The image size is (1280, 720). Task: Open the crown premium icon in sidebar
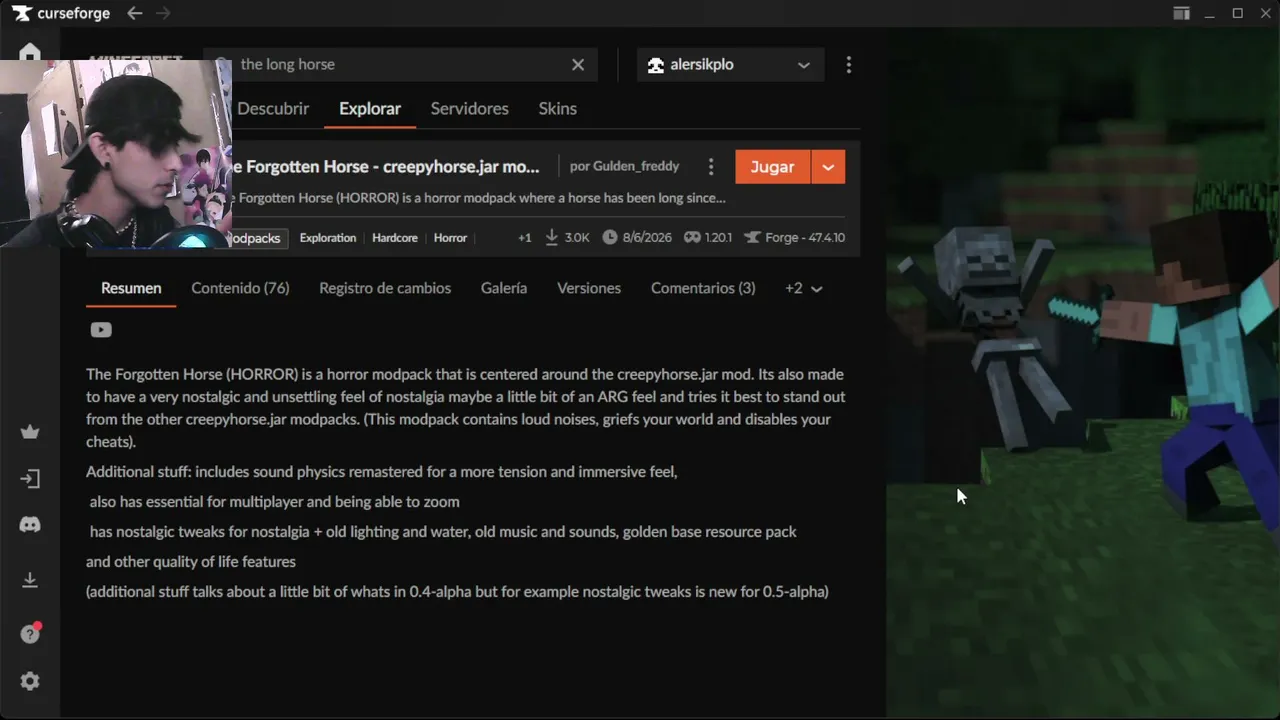[30, 432]
